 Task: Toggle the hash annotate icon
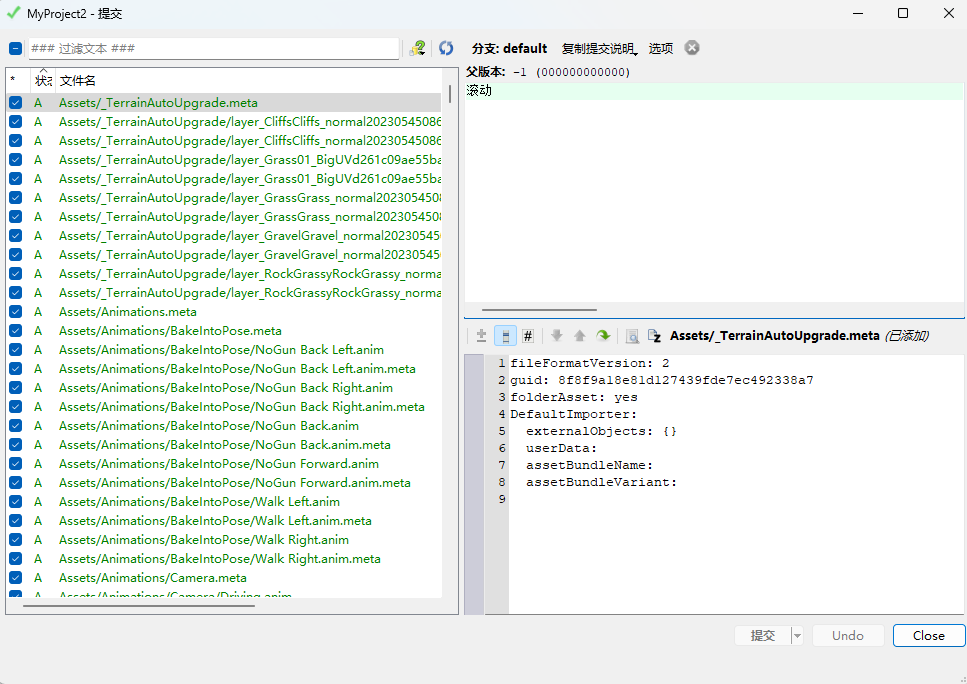pos(528,336)
